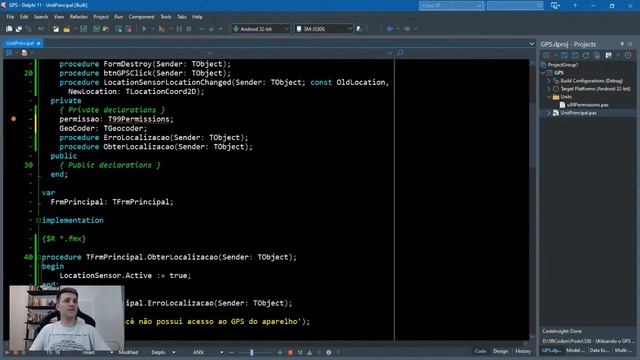This screenshot has width=640, height=360.
Task: Switch to the History view tab
Action: tap(523, 351)
